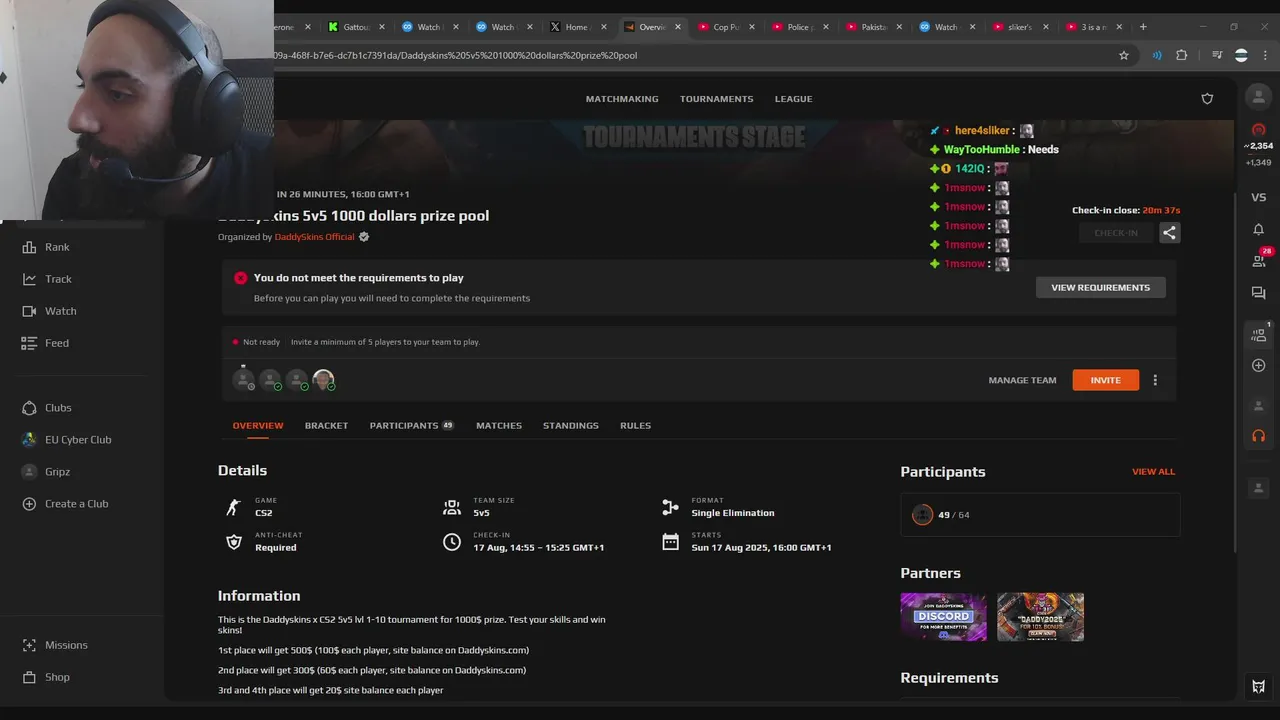This screenshot has height=720, width=1280.
Task: Switch to the sliker's browser tab
Action: (x=1019, y=27)
